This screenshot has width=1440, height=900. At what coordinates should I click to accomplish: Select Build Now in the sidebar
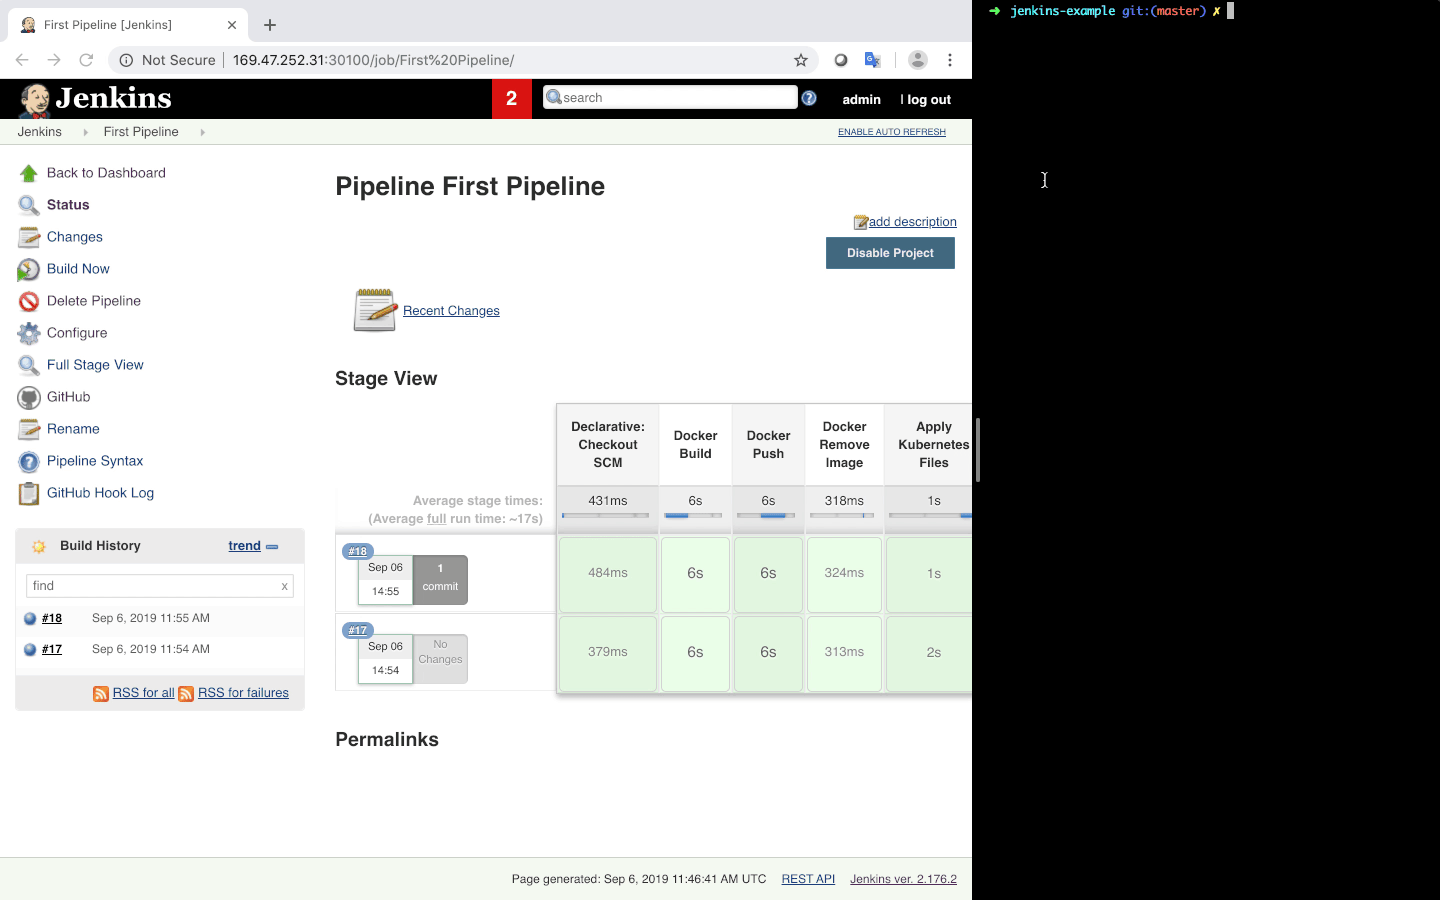pyautogui.click(x=78, y=269)
